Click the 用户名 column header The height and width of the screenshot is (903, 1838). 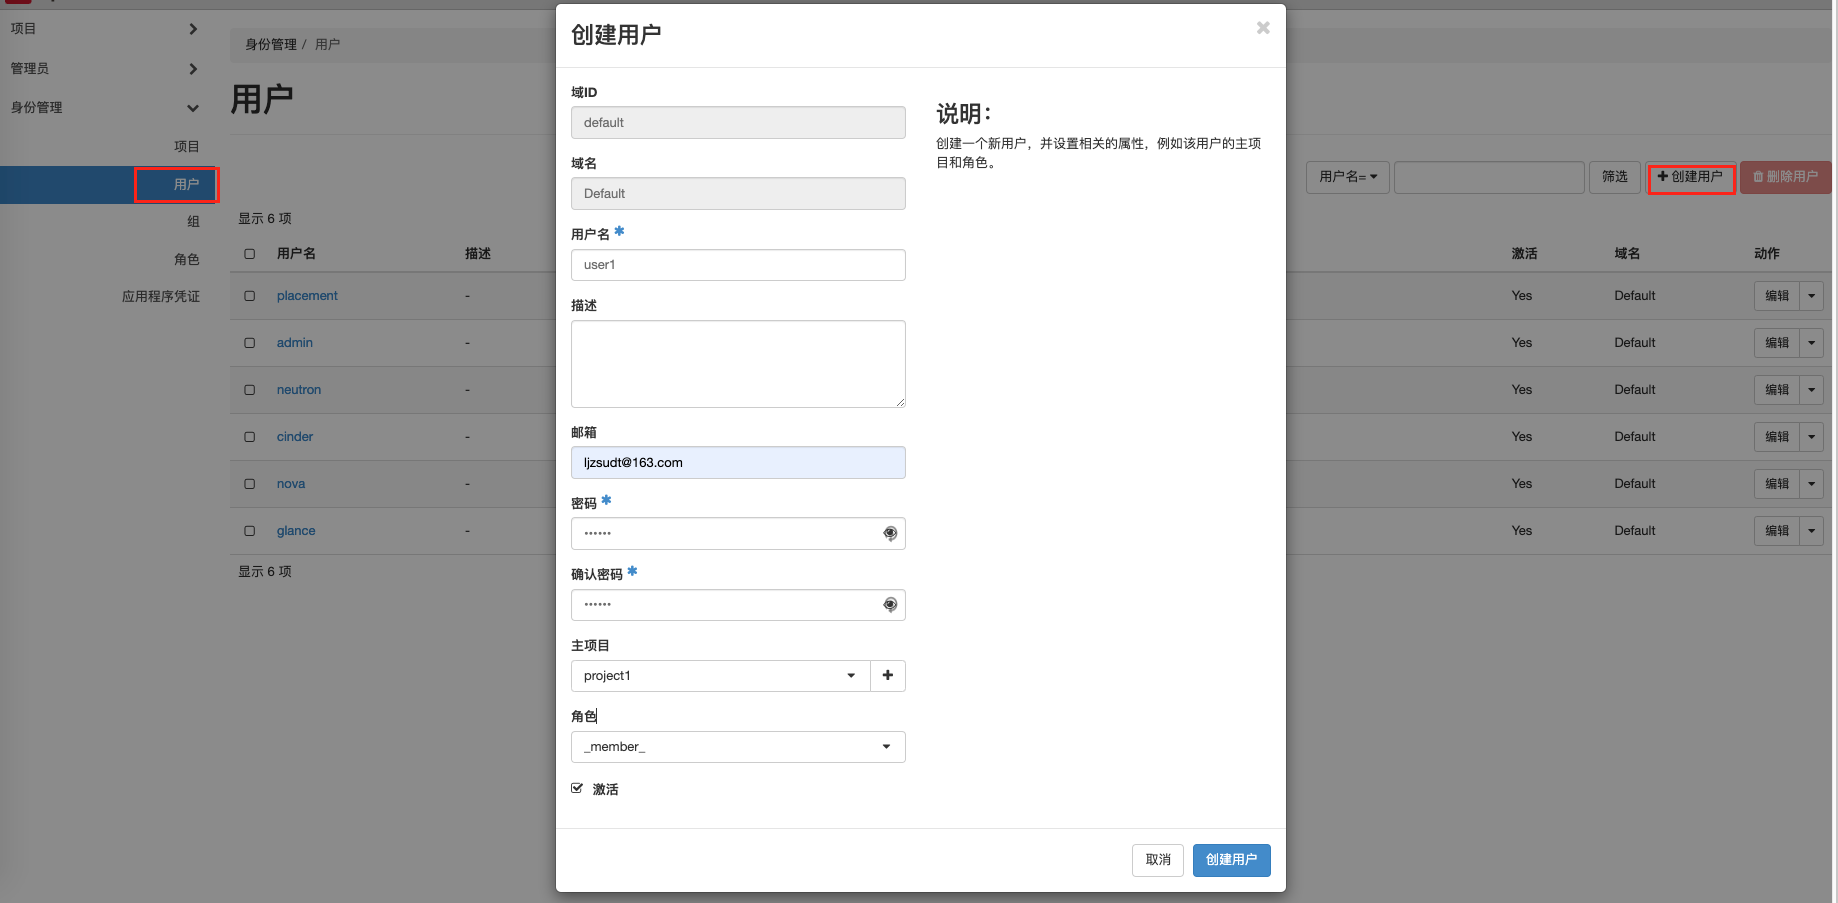coord(296,254)
